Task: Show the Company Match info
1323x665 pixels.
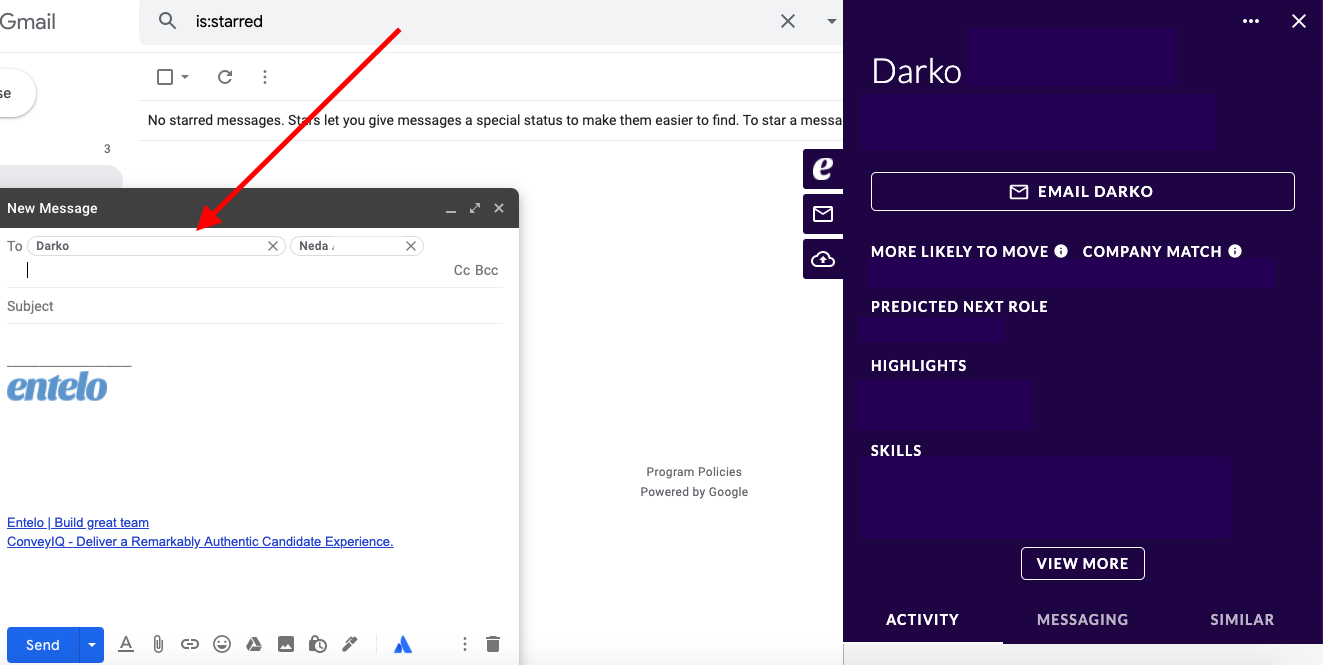Action: (1235, 251)
